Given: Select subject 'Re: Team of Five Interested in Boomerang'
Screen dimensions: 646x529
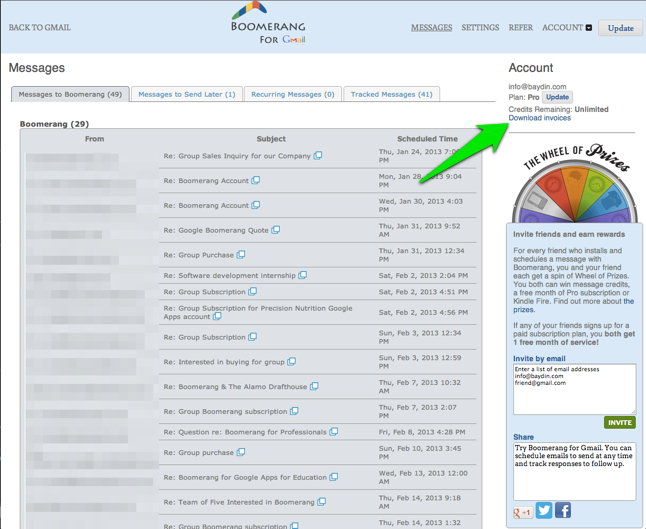Looking at the screenshot, I should 239,502.
